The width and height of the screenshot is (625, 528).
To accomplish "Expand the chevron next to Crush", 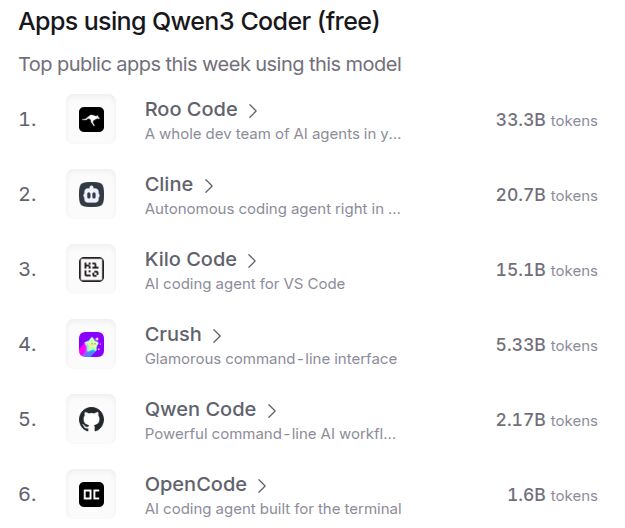I will point(216,336).
